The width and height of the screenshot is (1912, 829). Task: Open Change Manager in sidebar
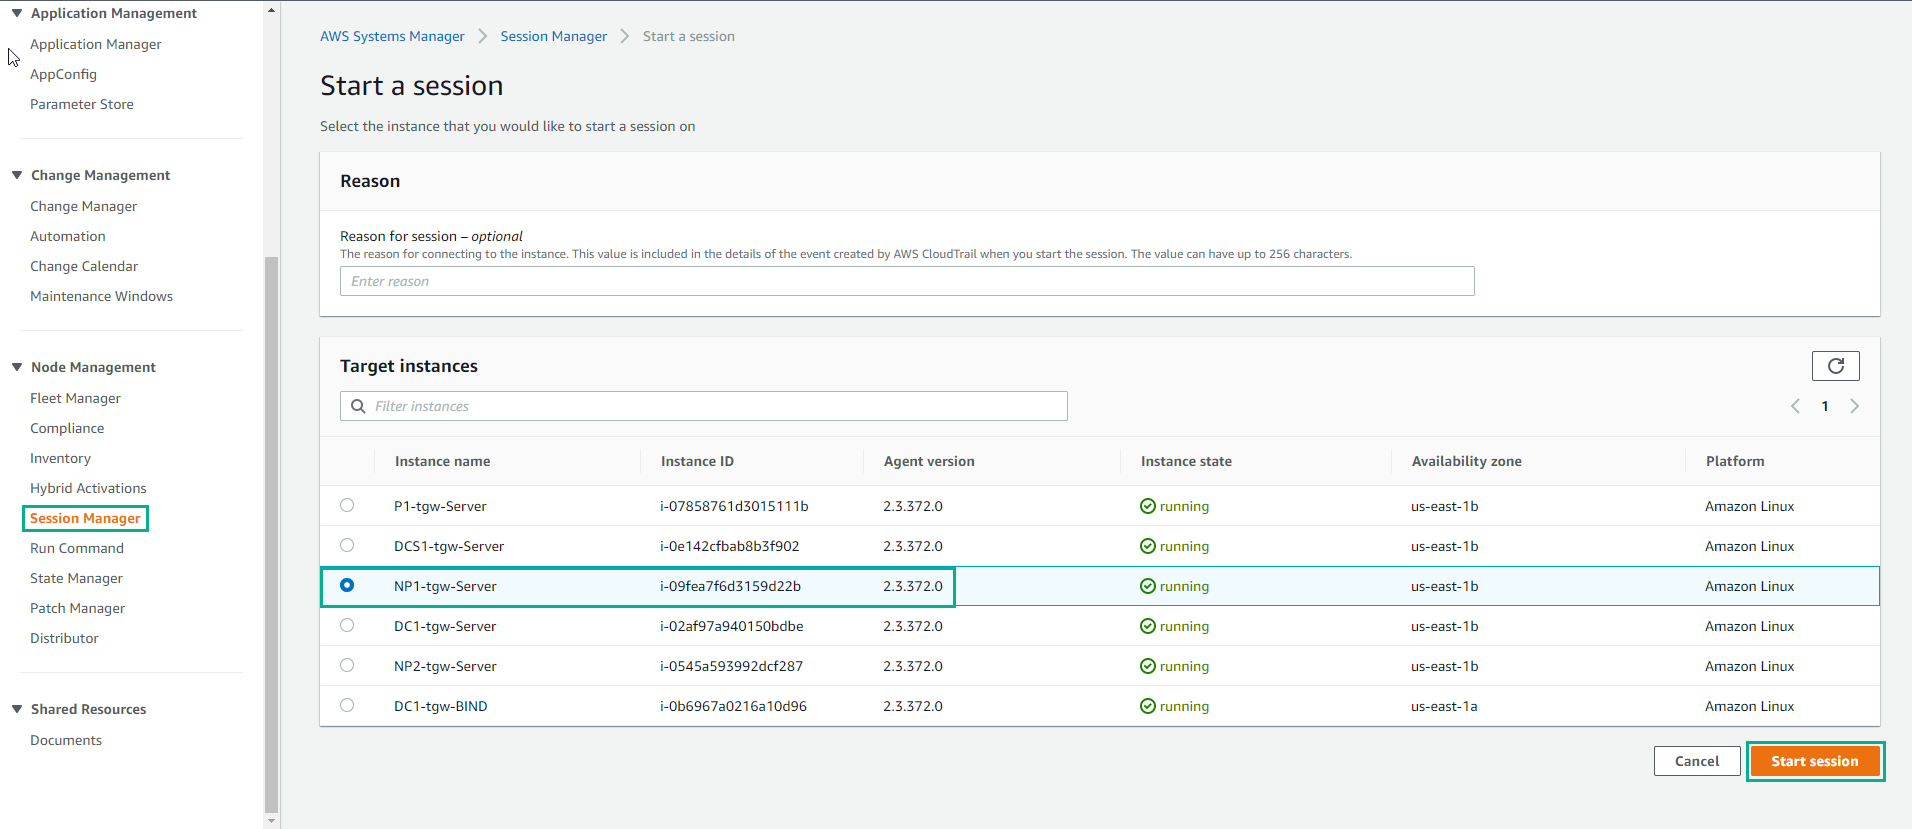coord(84,206)
